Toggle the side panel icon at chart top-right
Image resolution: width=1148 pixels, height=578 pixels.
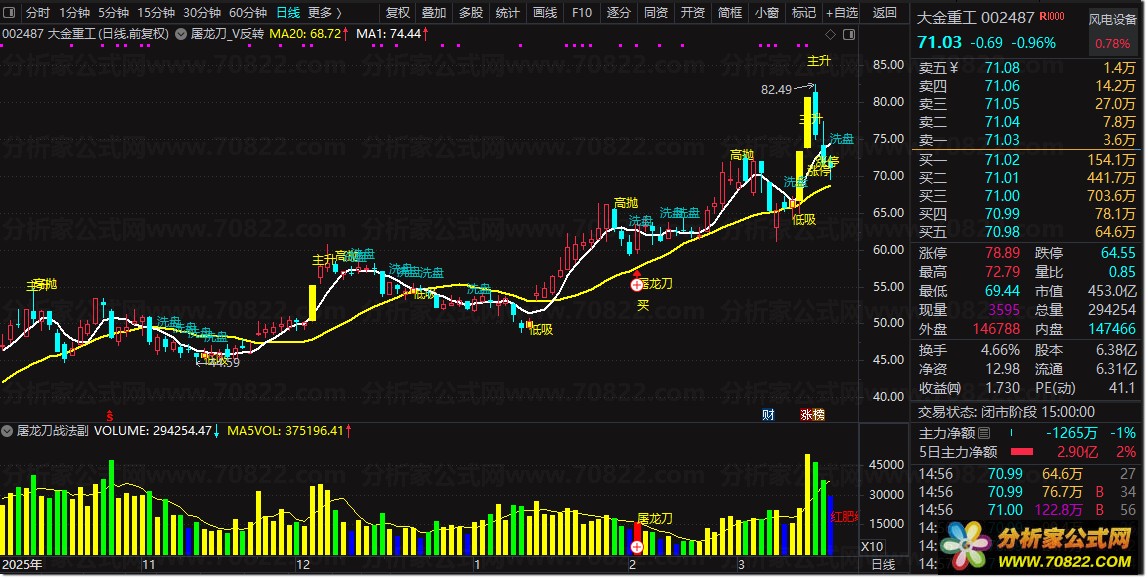point(849,34)
